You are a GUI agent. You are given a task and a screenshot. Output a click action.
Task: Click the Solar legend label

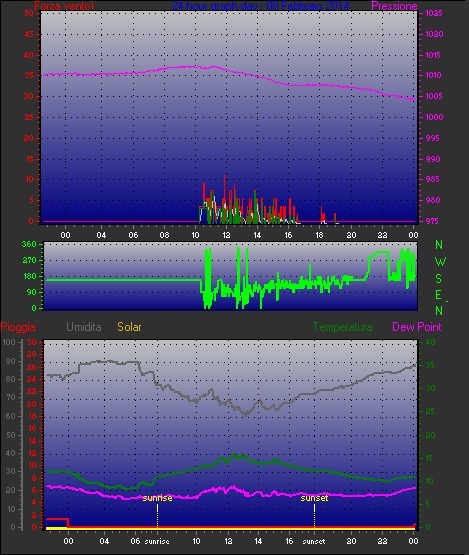click(129, 327)
